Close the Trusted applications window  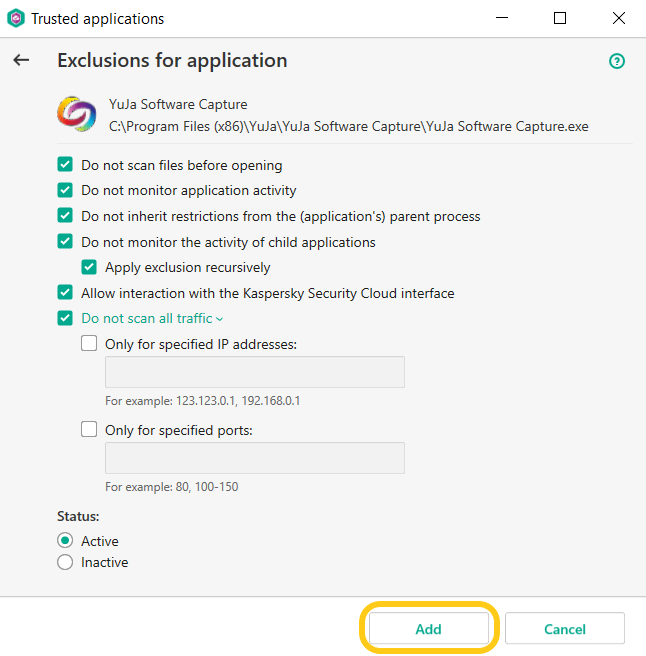(x=619, y=18)
